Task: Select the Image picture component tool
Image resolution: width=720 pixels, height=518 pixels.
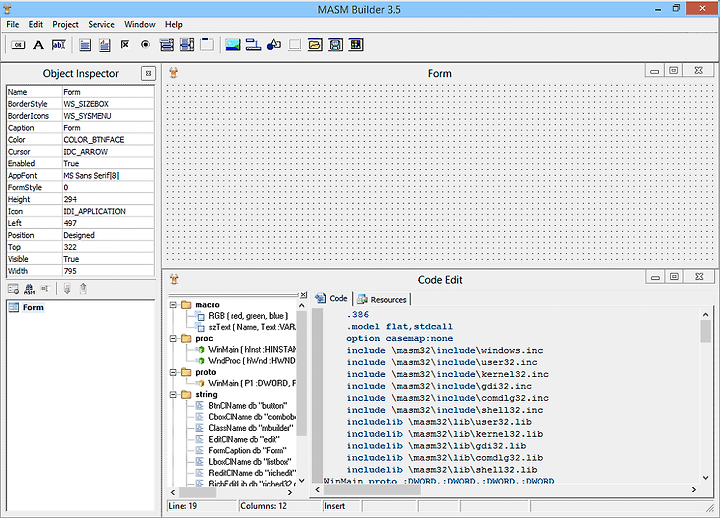Action: [x=233, y=45]
